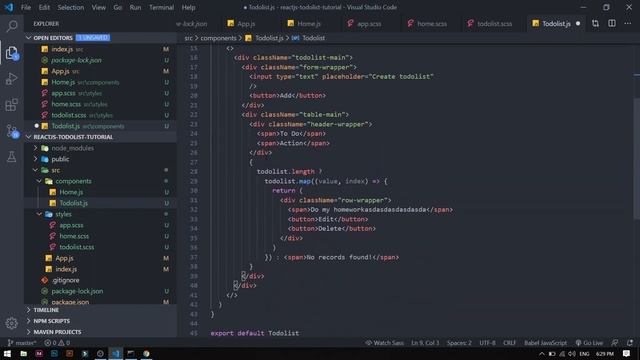Click the editor vertical scrollbar
The width and height of the screenshot is (640, 360).
click(x=637, y=159)
